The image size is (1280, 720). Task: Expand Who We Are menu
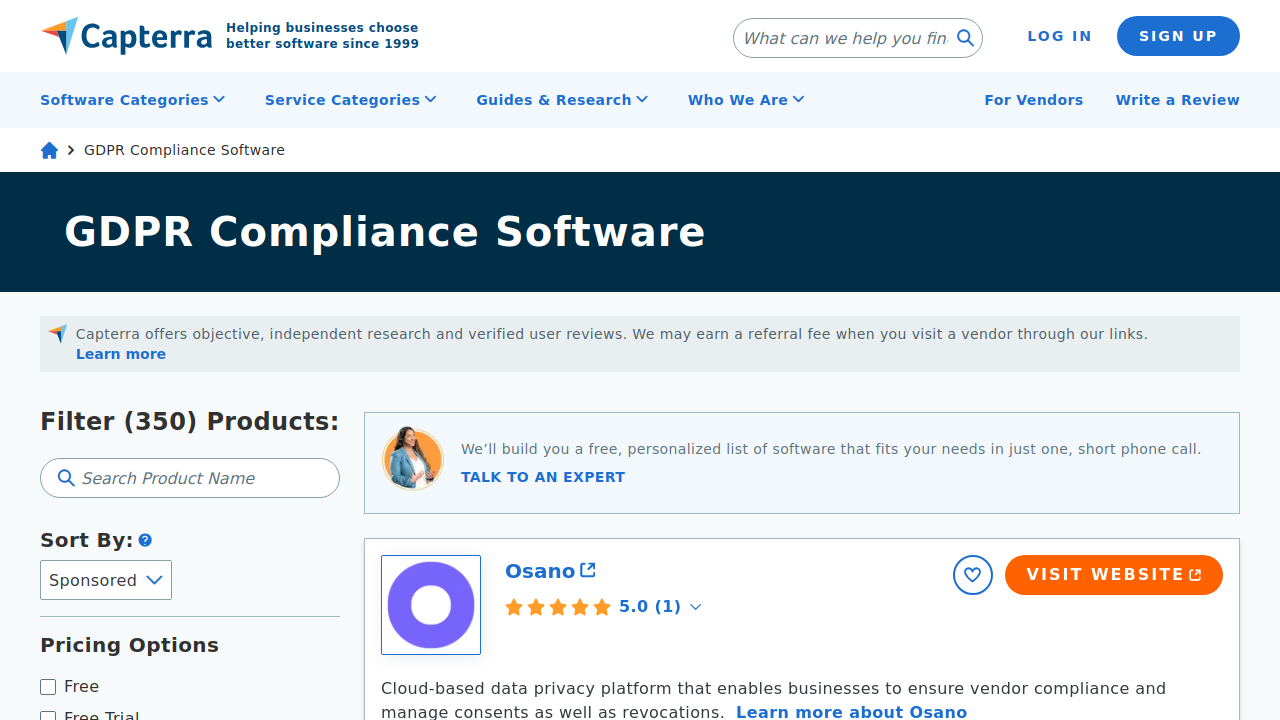pyautogui.click(x=746, y=100)
